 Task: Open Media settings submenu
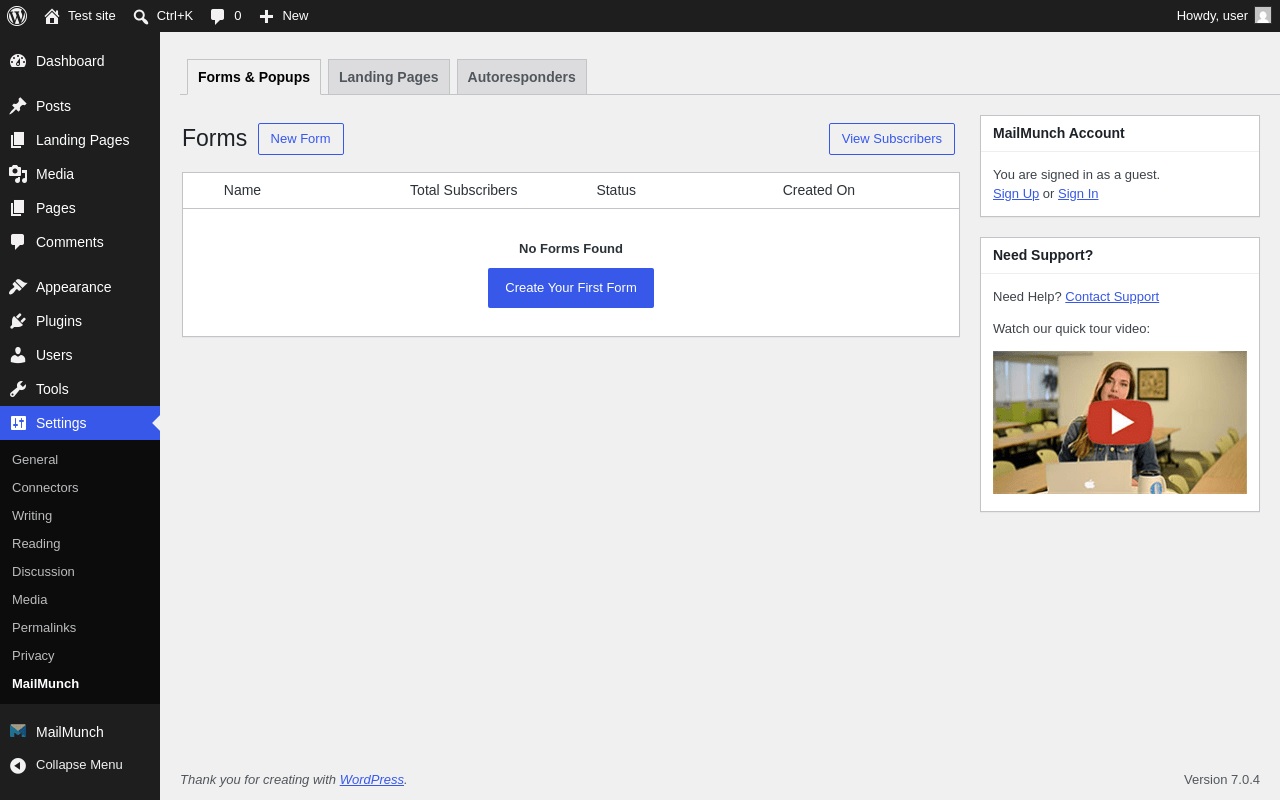[80, 599]
